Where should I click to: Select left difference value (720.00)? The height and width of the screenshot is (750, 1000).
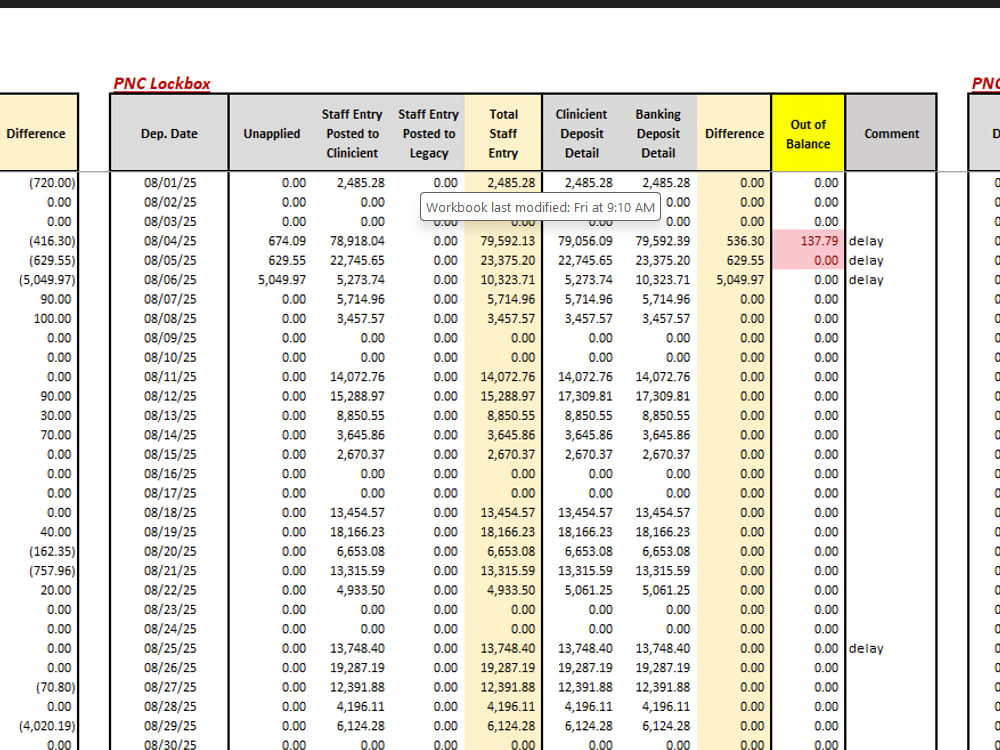[52, 182]
